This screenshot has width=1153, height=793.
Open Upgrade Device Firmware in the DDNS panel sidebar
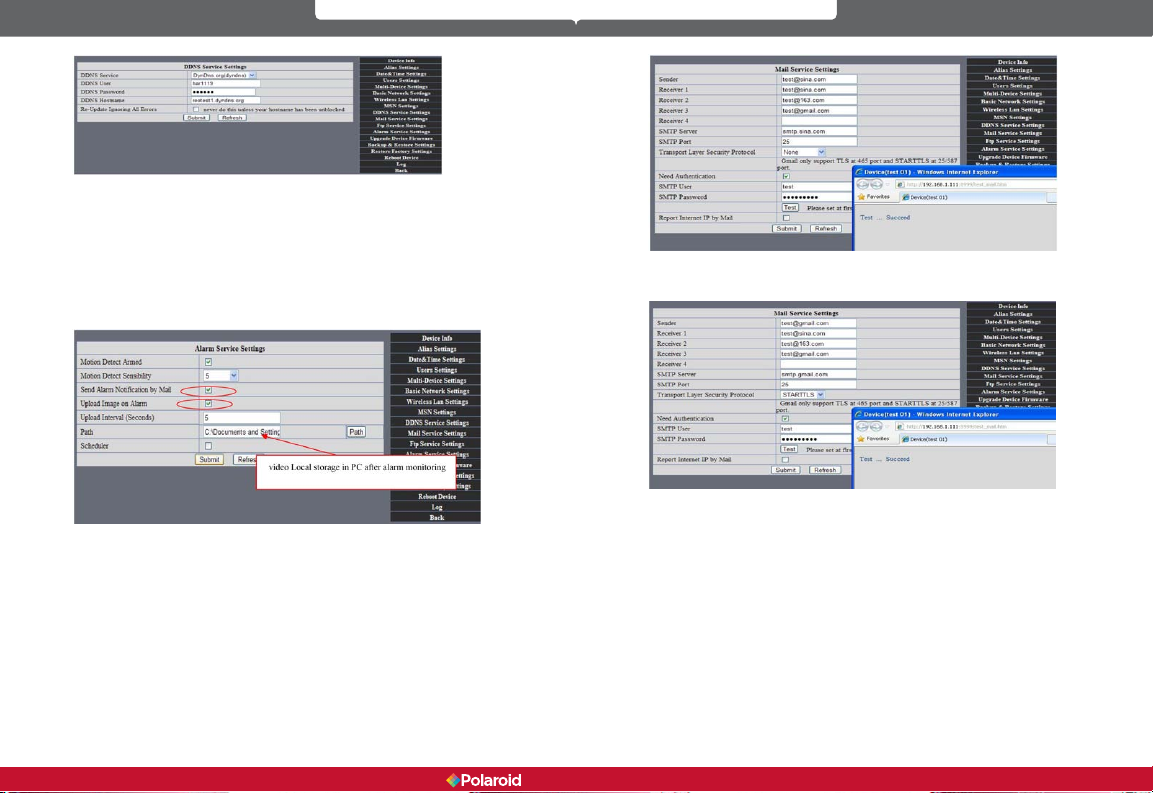point(401,138)
